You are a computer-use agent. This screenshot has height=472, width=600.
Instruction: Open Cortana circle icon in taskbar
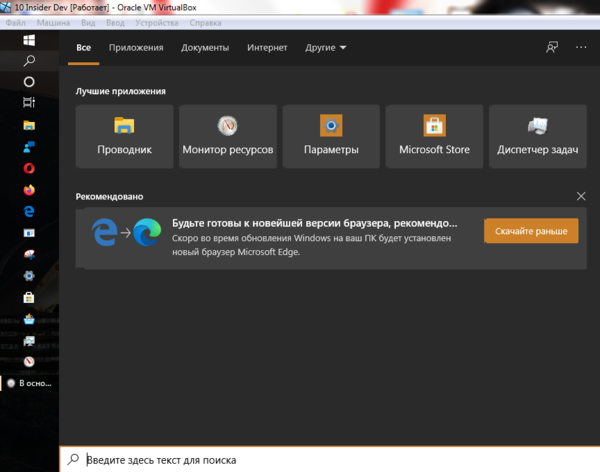[x=29, y=82]
